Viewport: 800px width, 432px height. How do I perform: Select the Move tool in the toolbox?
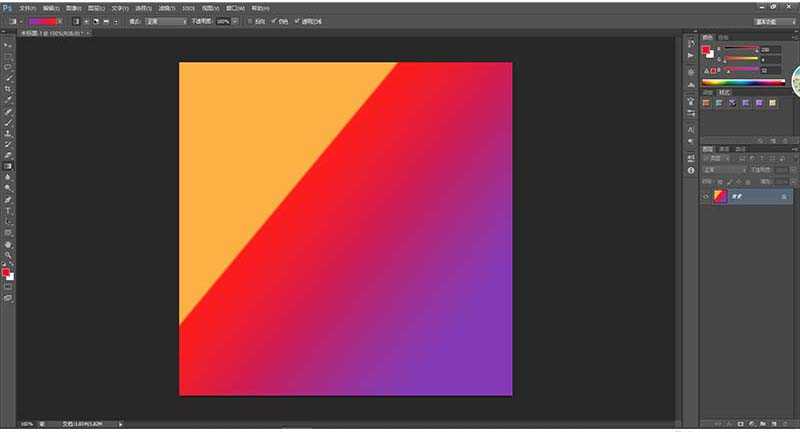point(9,46)
